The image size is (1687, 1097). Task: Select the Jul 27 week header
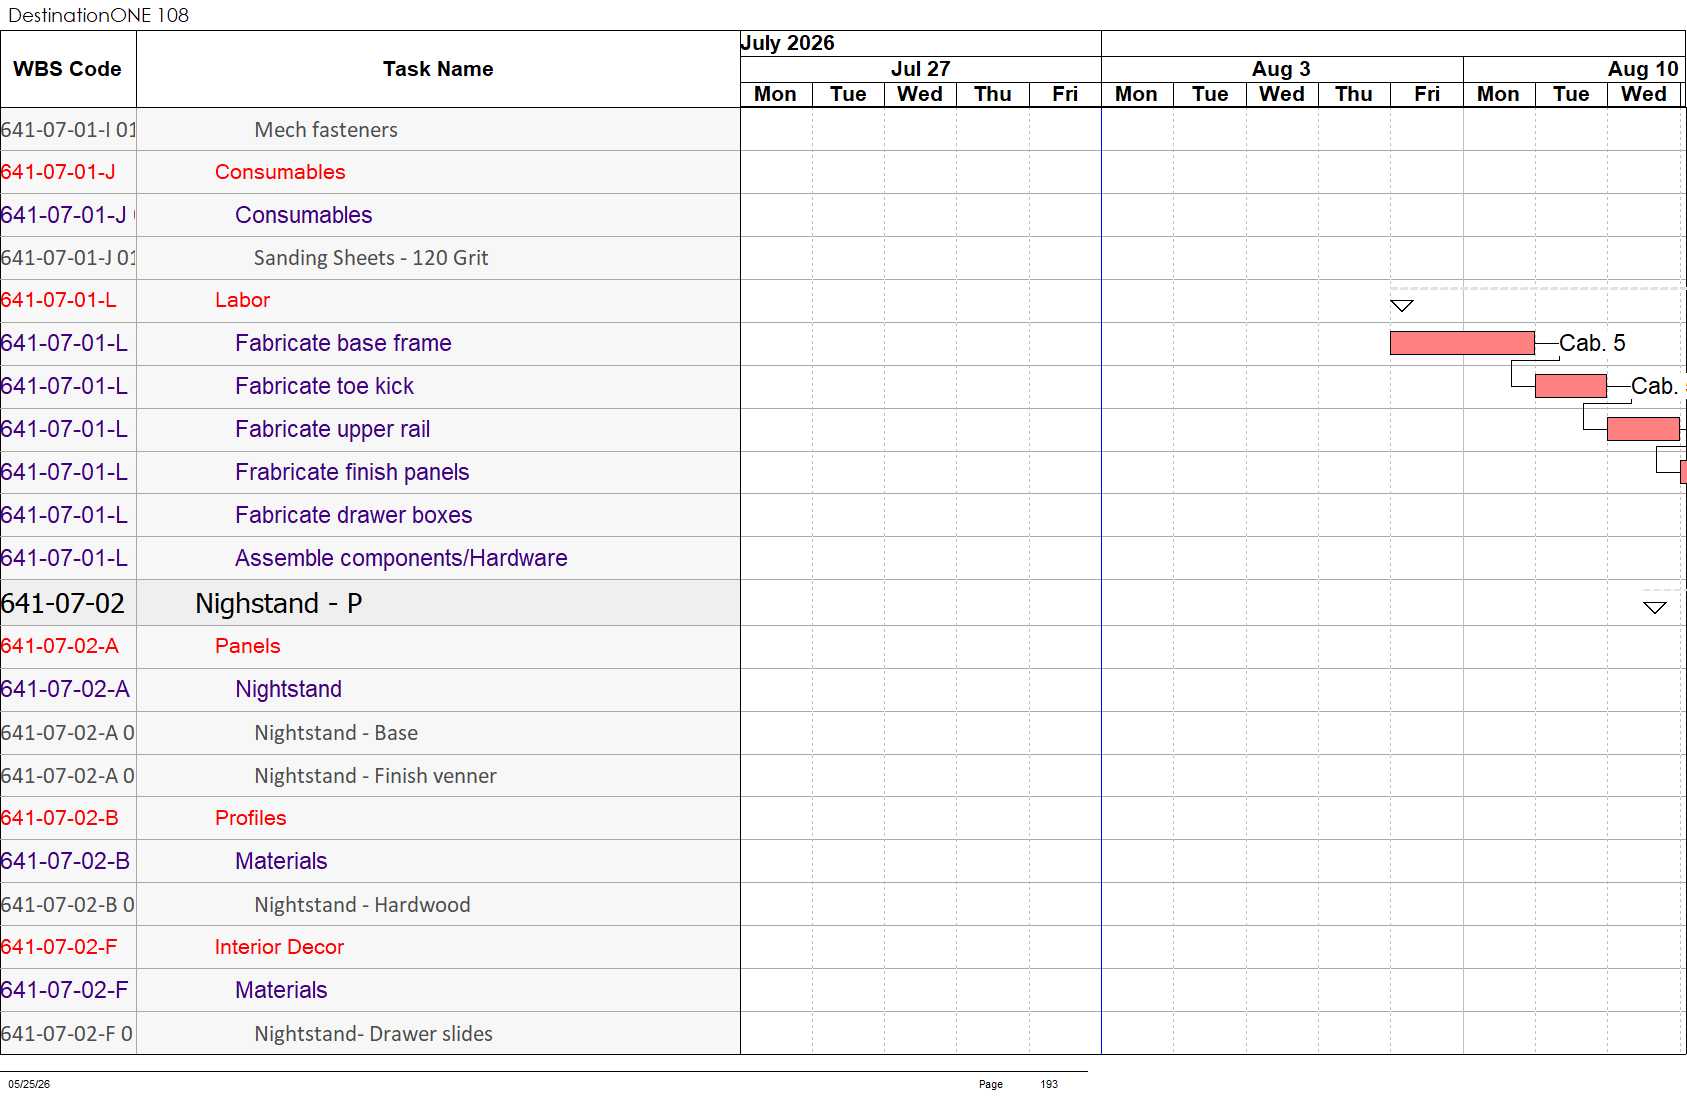pos(920,69)
